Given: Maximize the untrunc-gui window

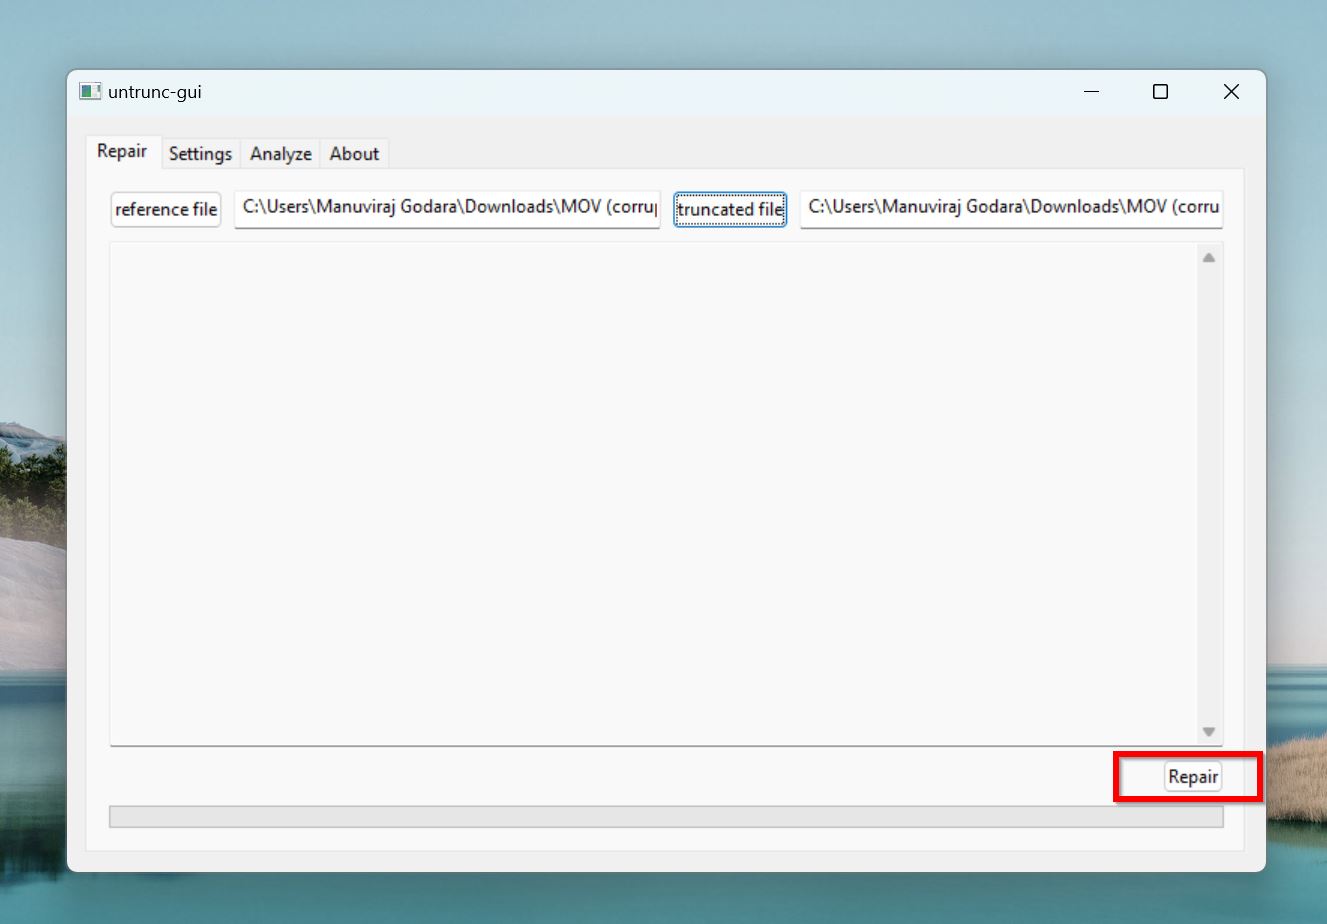Looking at the screenshot, I should pos(1160,91).
